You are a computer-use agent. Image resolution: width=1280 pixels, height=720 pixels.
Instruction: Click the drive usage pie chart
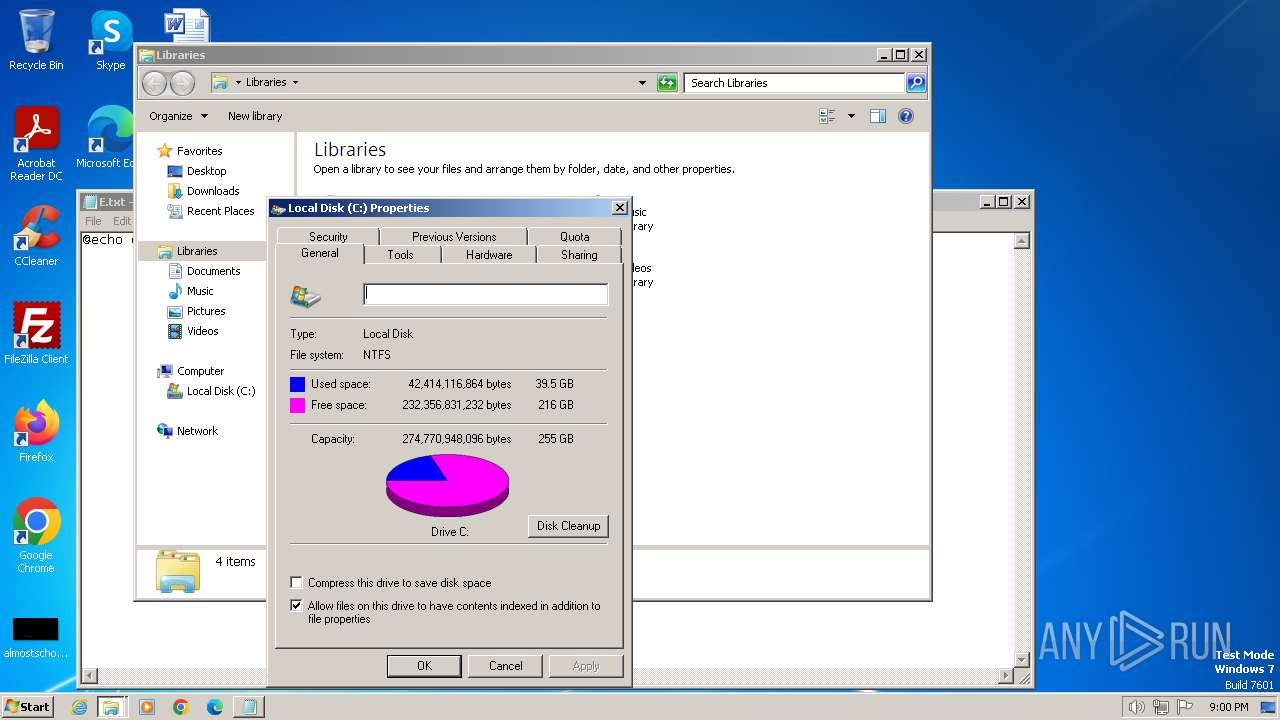[447, 486]
